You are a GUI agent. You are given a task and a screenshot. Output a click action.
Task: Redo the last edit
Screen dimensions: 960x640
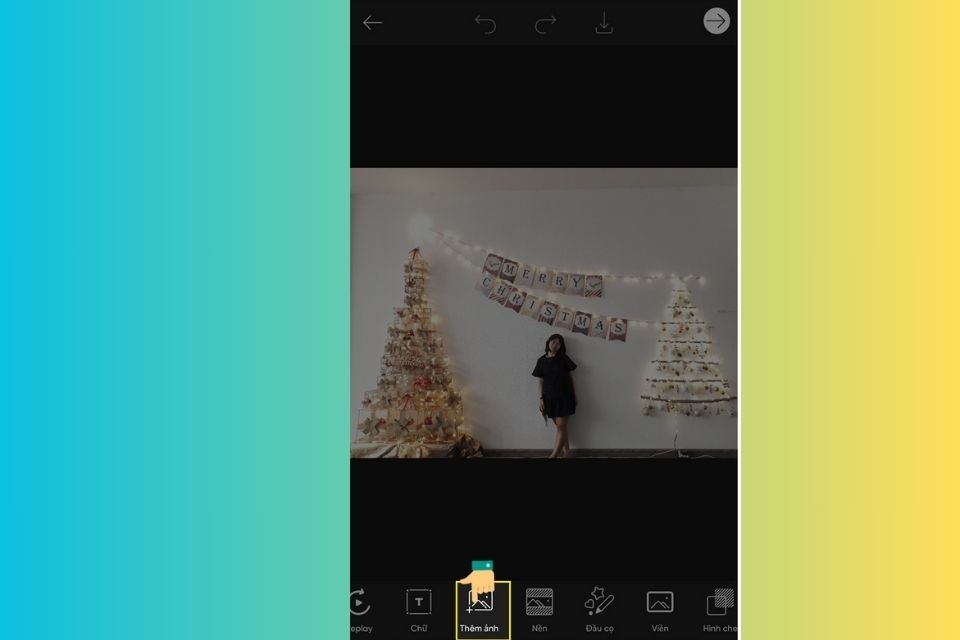545,24
